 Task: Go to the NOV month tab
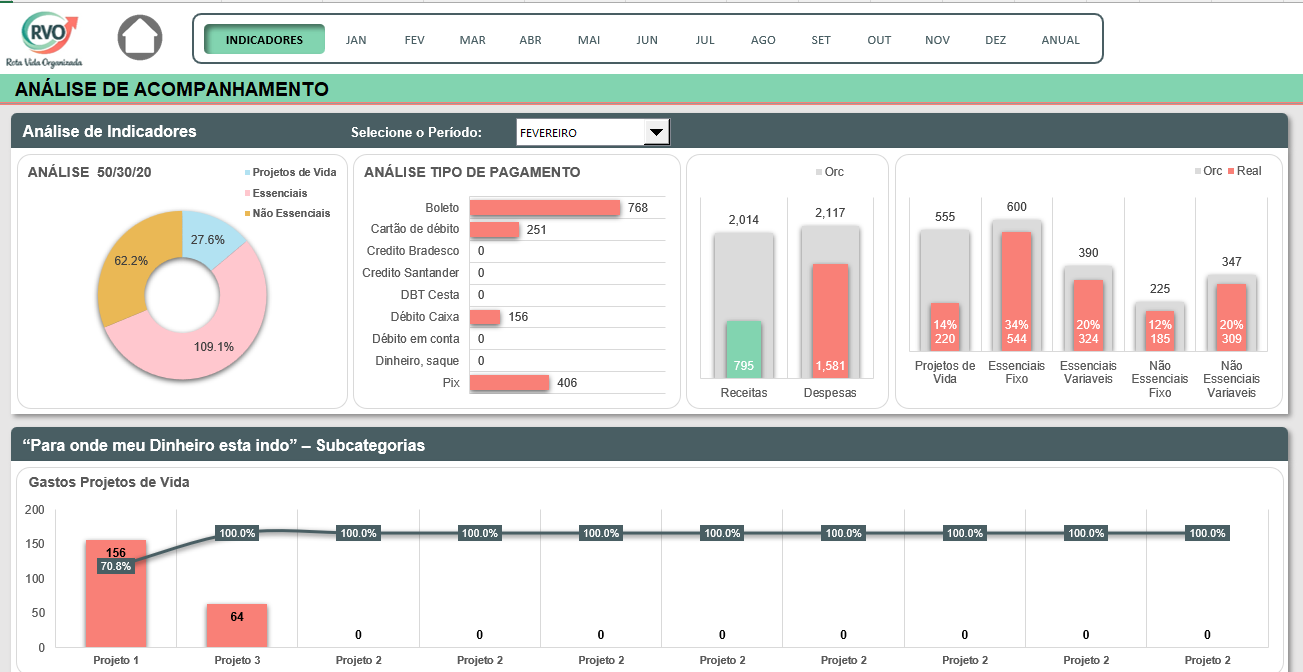[x=937, y=40]
